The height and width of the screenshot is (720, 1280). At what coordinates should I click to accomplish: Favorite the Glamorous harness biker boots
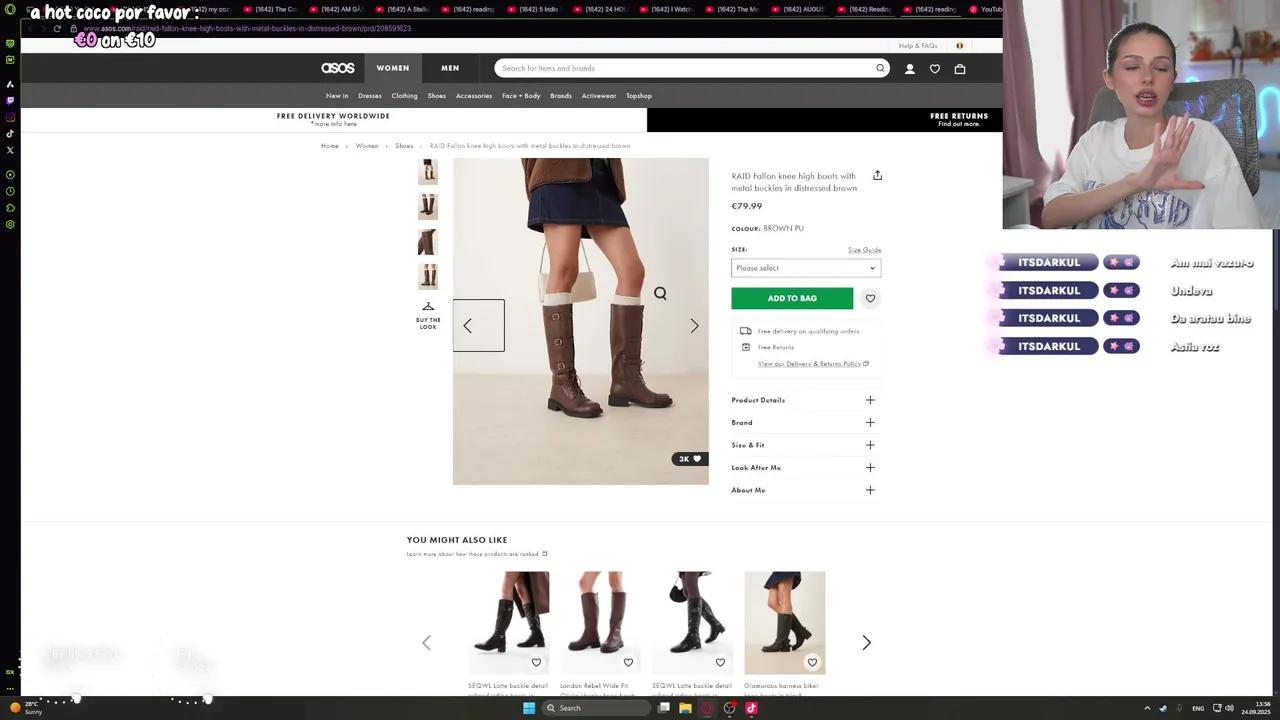click(x=812, y=662)
